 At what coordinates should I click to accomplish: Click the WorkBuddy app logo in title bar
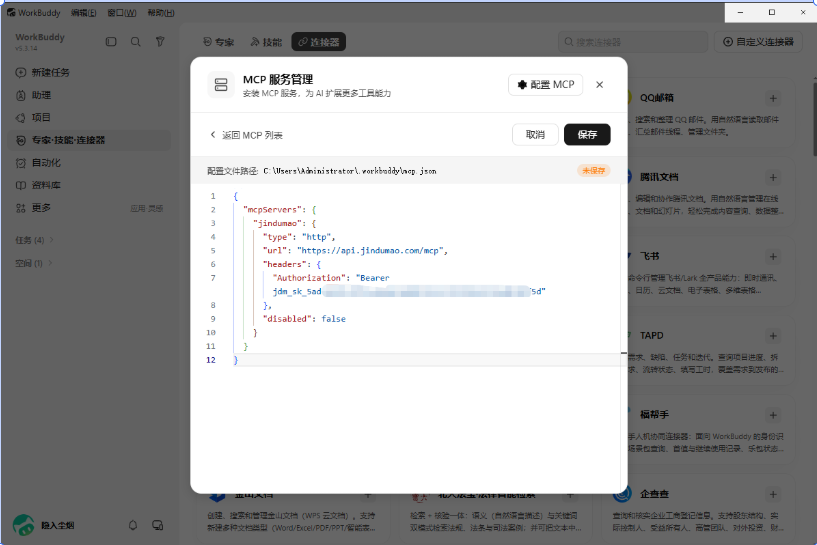[10, 13]
